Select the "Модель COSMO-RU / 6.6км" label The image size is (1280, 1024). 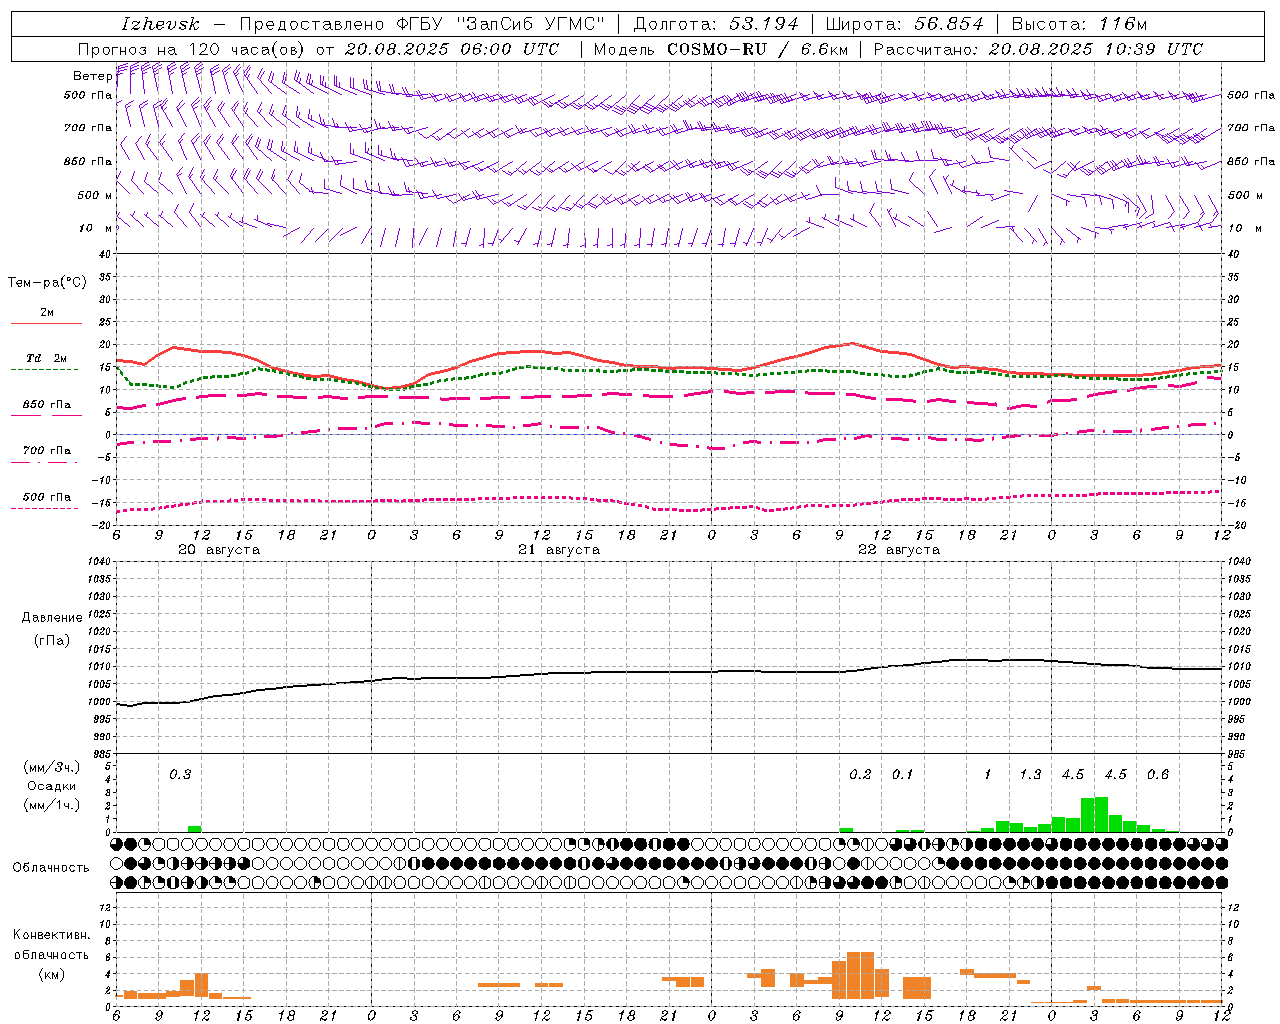721,49
